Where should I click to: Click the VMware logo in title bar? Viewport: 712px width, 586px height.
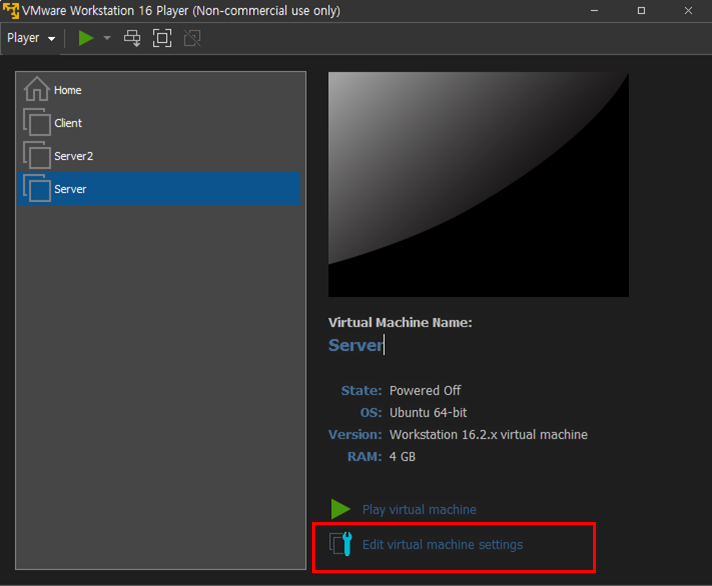click(11, 10)
